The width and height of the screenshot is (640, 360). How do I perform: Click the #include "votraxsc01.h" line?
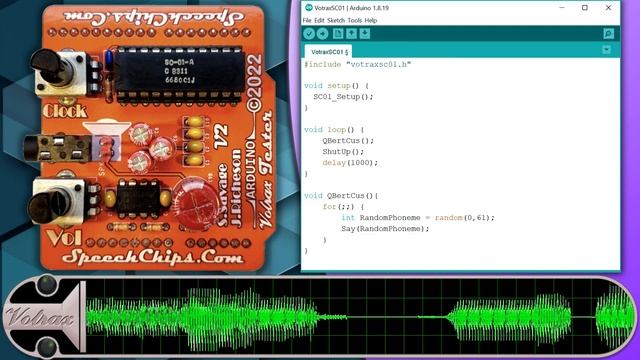358,64
